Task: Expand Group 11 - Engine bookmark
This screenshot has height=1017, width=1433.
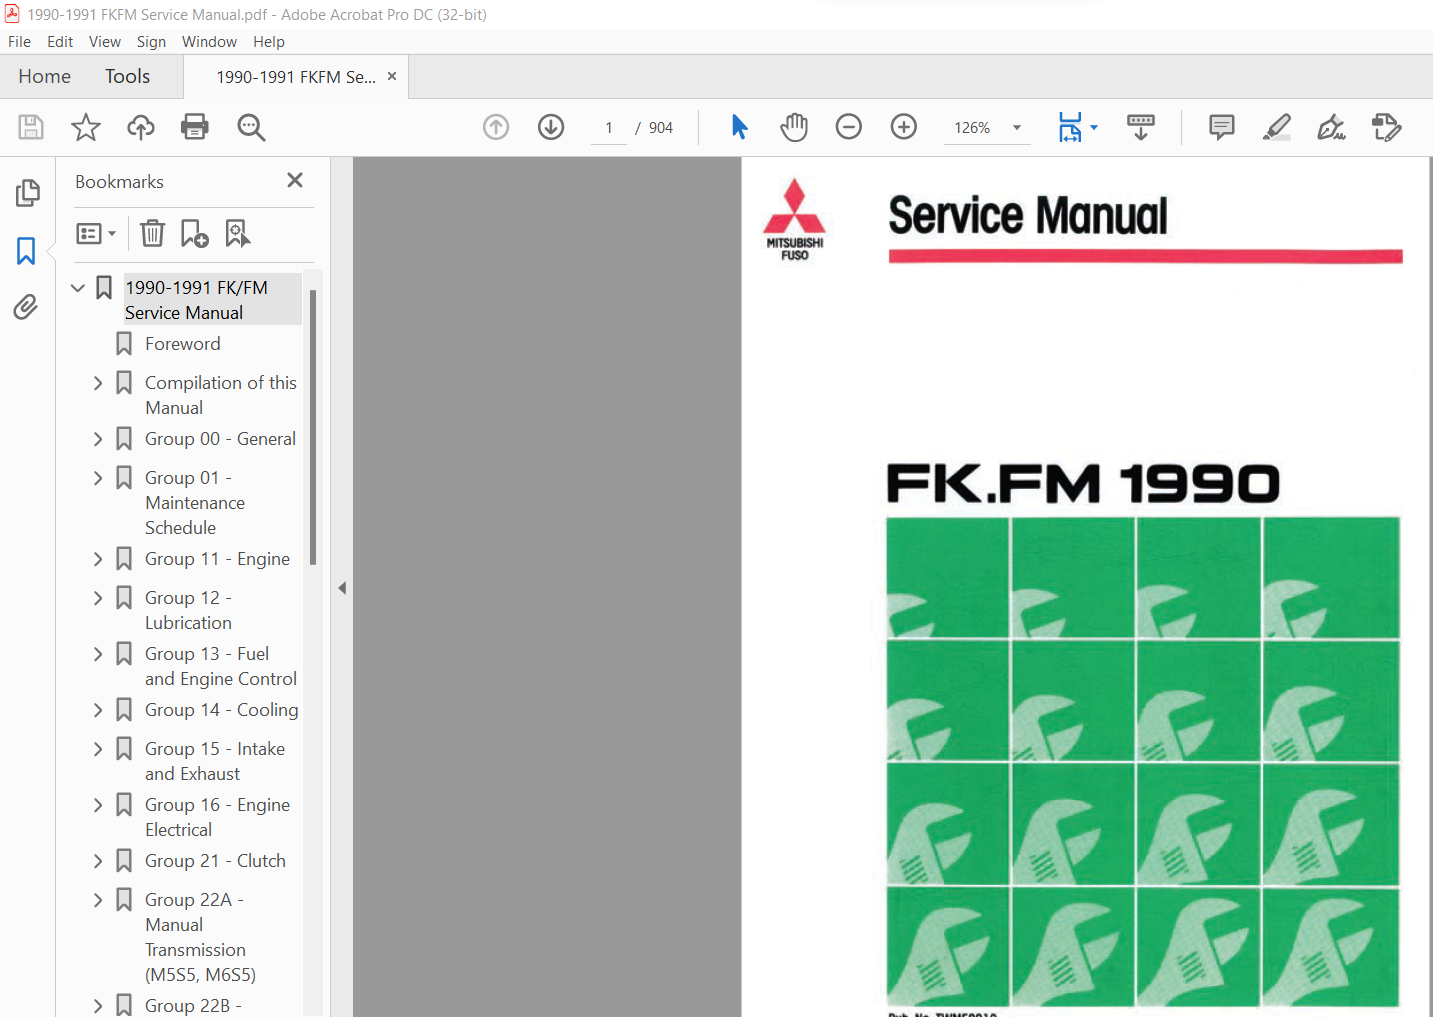Action: 98,559
